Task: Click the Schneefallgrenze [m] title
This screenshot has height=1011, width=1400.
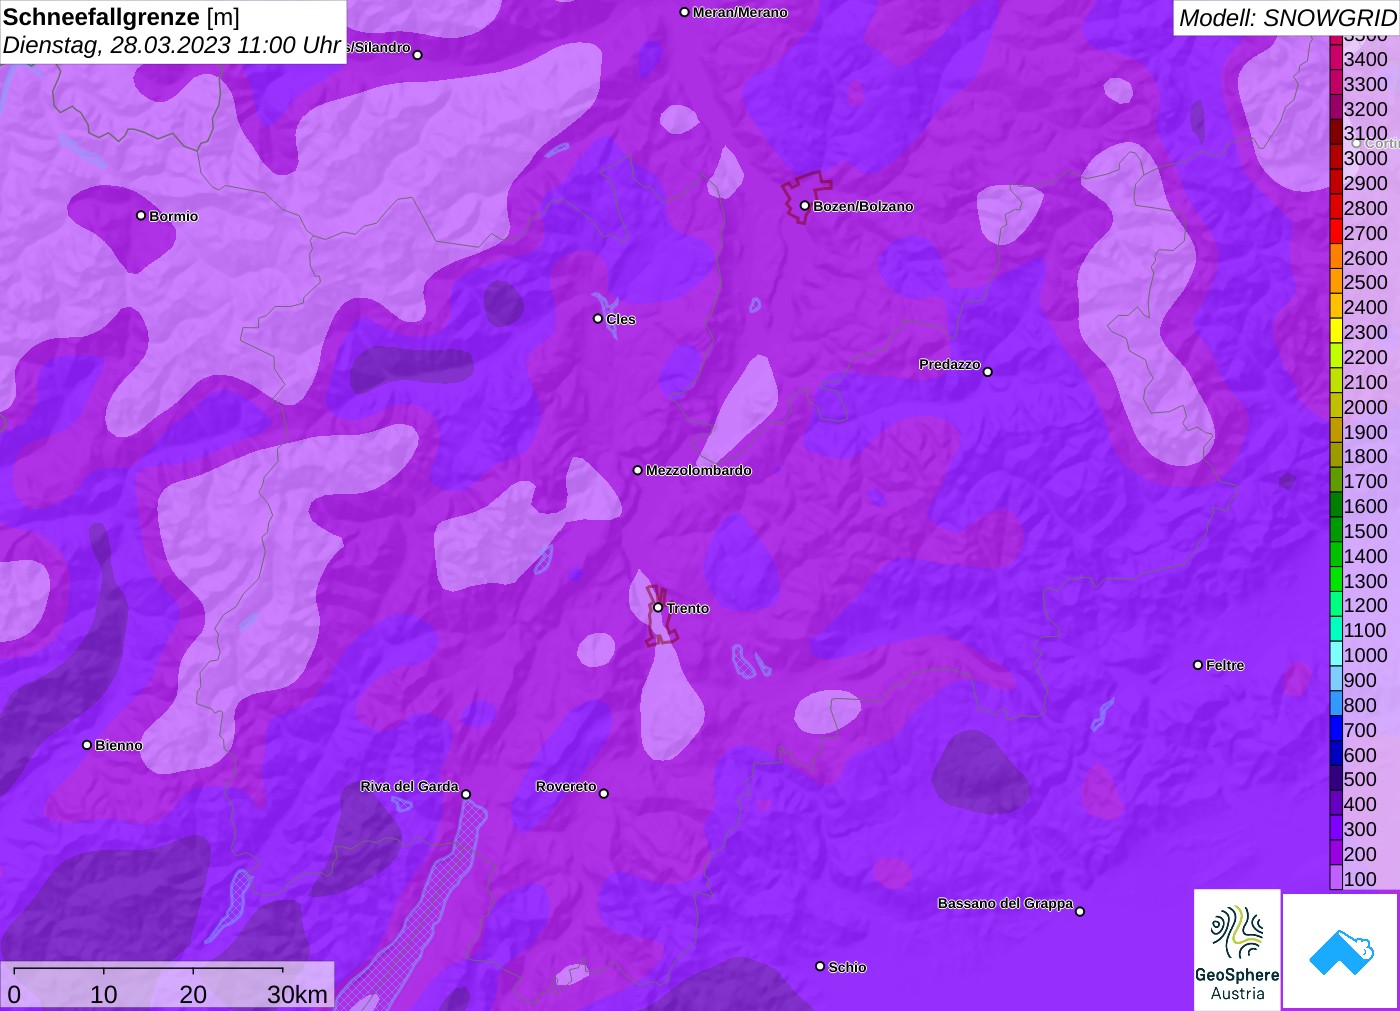Action: click(121, 17)
